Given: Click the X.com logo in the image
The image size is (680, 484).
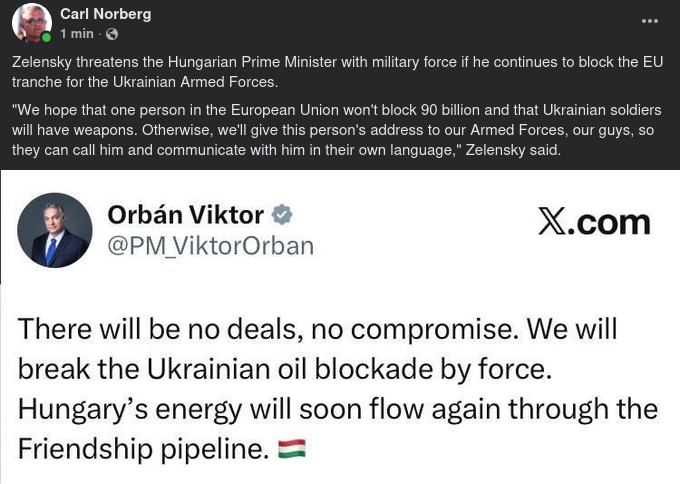Looking at the screenshot, I should (x=594, y=222).
